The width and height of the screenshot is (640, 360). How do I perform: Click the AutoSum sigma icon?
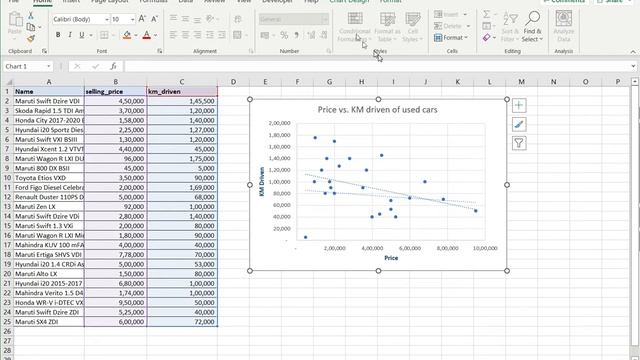[x=487, y=15]
